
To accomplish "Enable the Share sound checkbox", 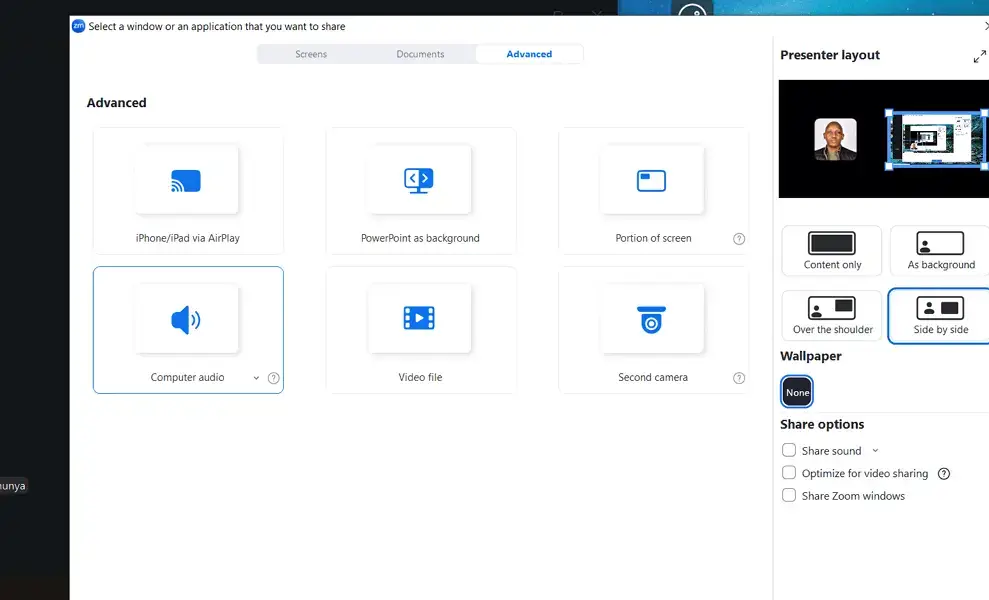I will tap(789, 450).
